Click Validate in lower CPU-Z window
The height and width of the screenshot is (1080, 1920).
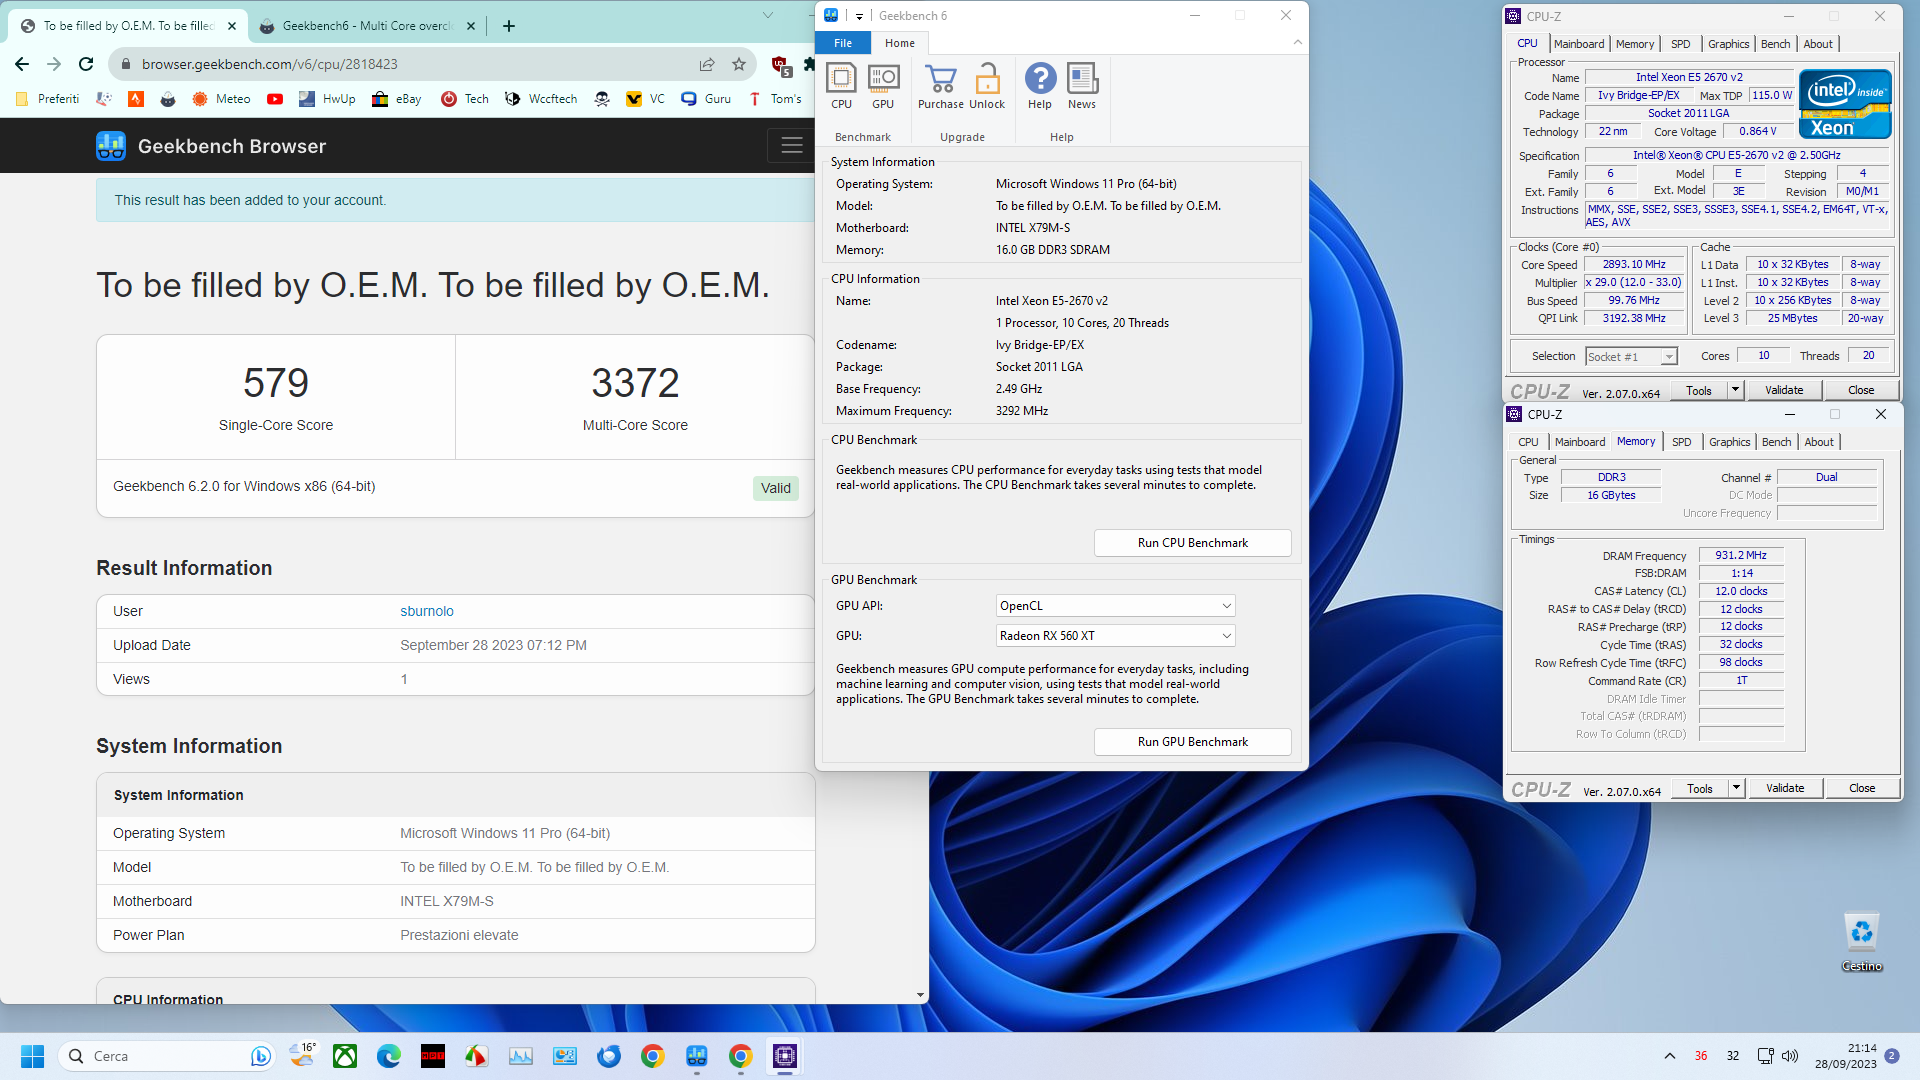[x=1785, y=788]
